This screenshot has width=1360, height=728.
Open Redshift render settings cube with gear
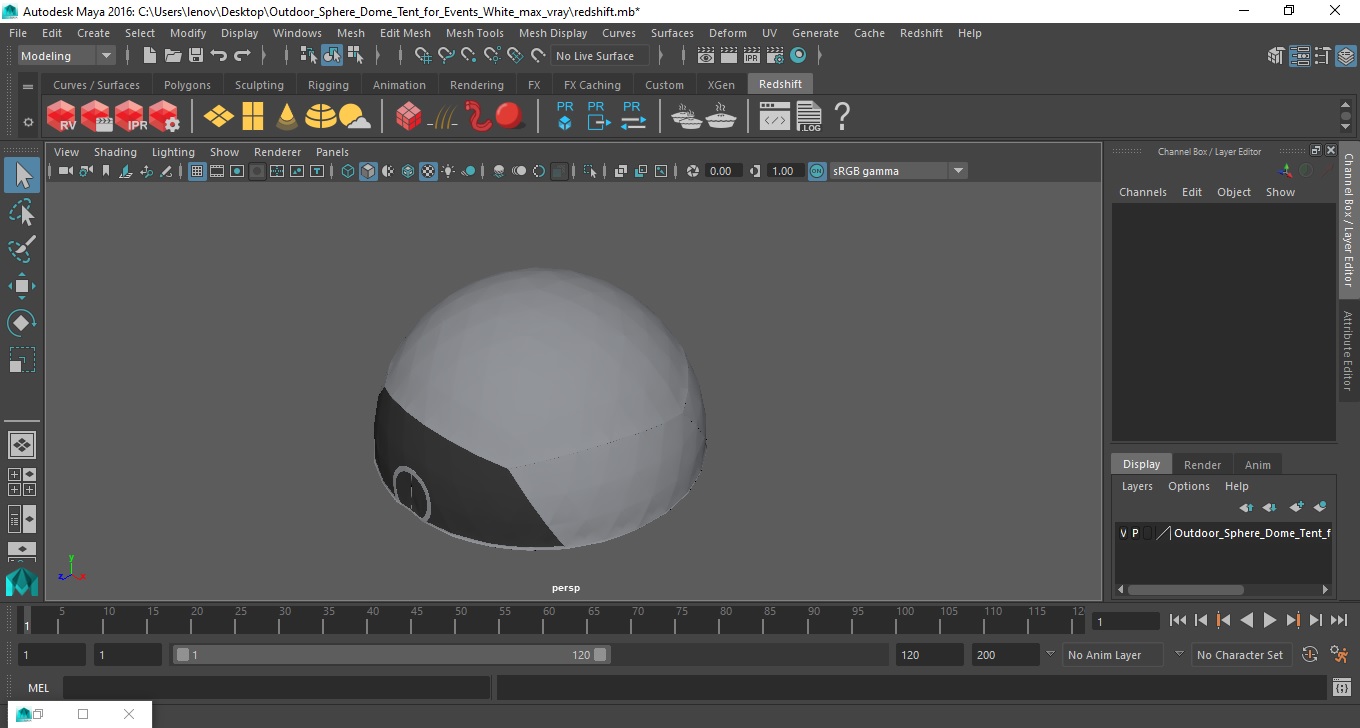click(x=165, y=117)
